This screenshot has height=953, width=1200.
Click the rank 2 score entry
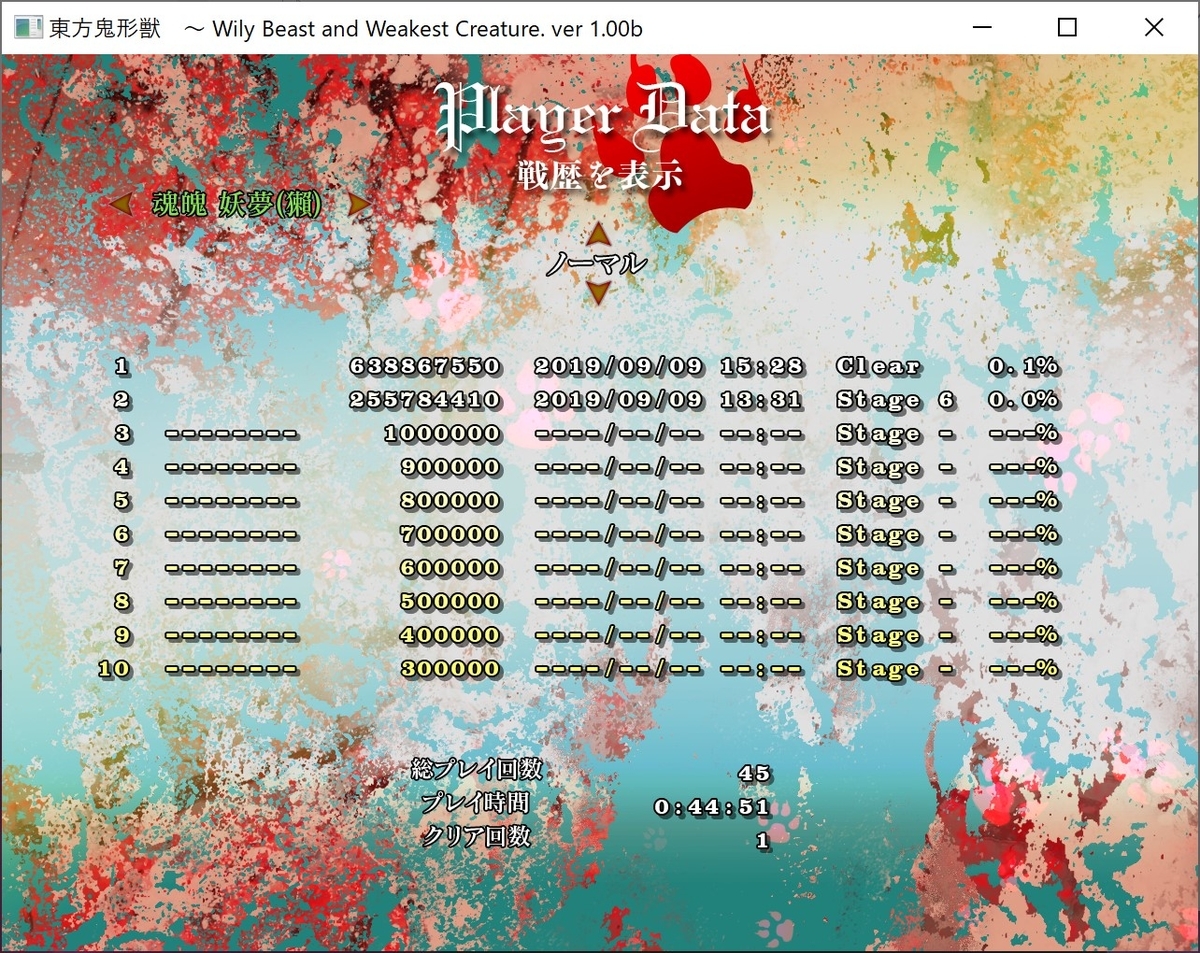tap(424, 400)
